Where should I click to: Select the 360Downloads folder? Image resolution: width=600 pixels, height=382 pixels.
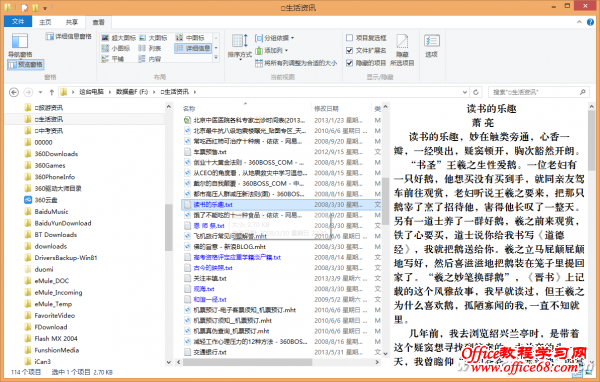(56, 154)
